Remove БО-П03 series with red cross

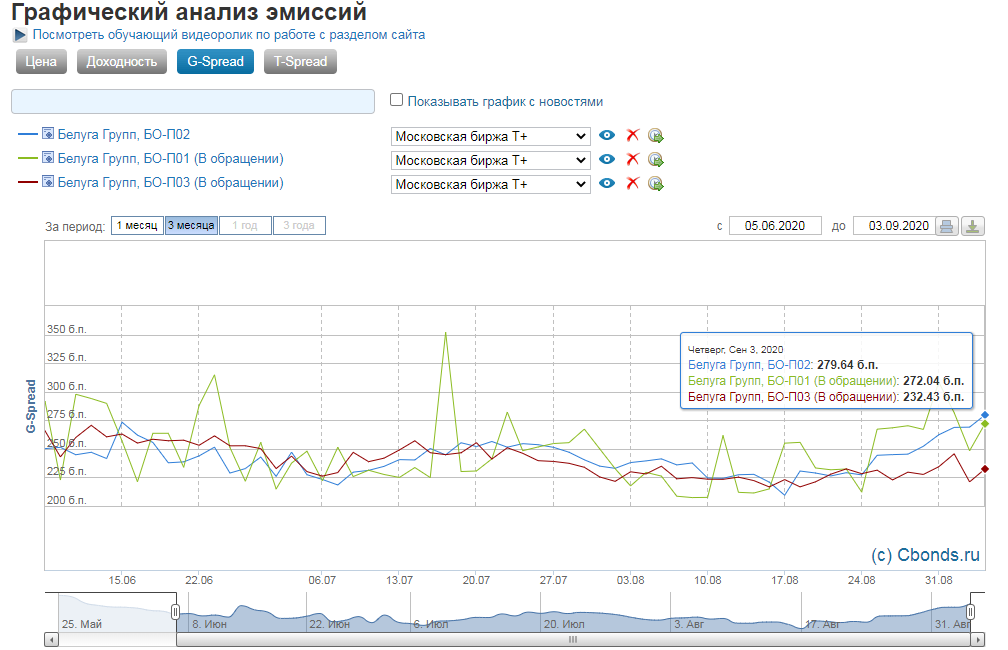633,183
